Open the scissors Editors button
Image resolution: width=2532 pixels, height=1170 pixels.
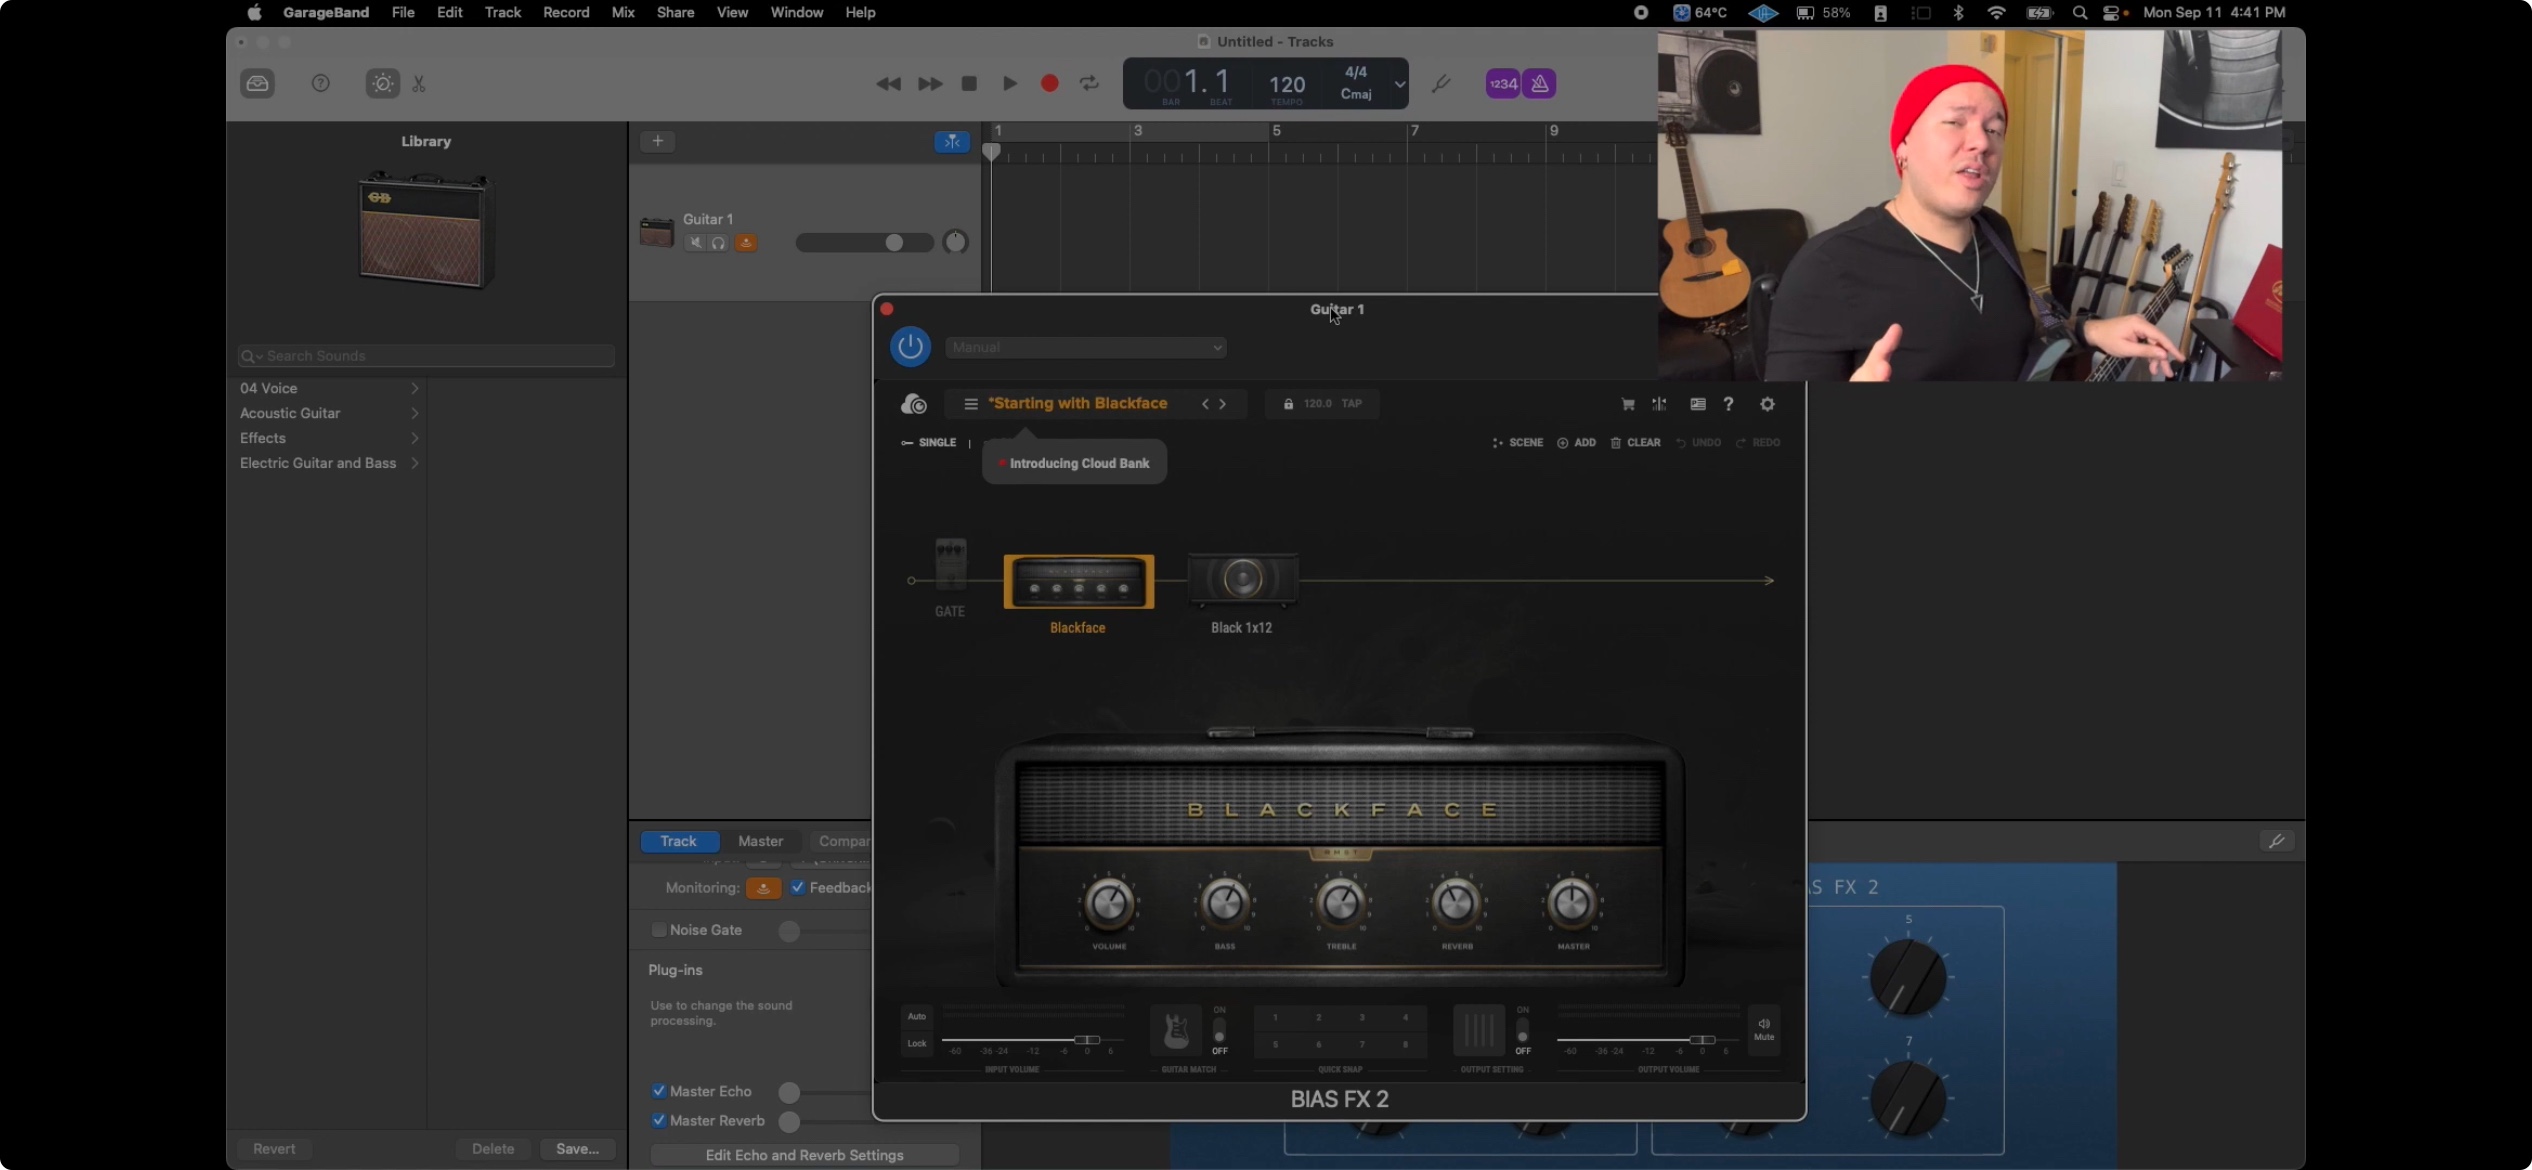coord(419,84)
